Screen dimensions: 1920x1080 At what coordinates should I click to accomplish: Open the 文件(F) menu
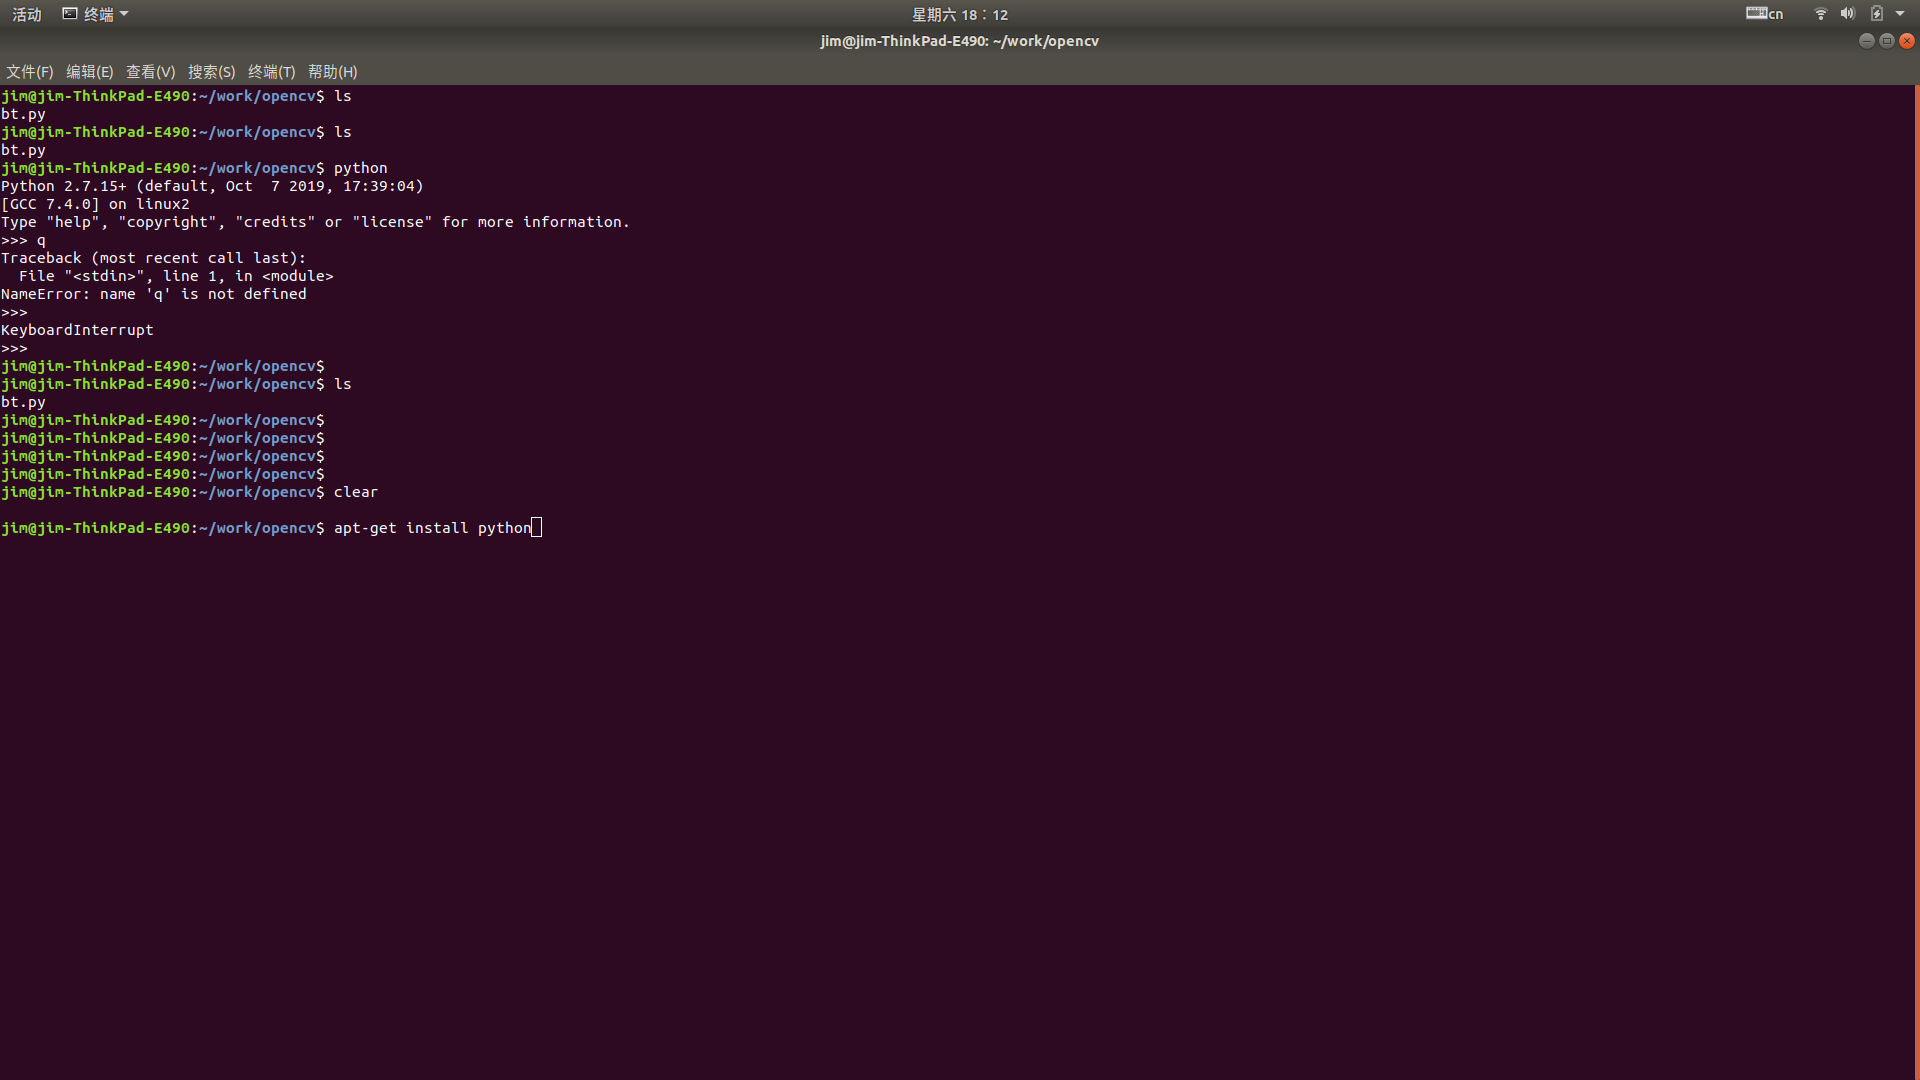(29, 72)
